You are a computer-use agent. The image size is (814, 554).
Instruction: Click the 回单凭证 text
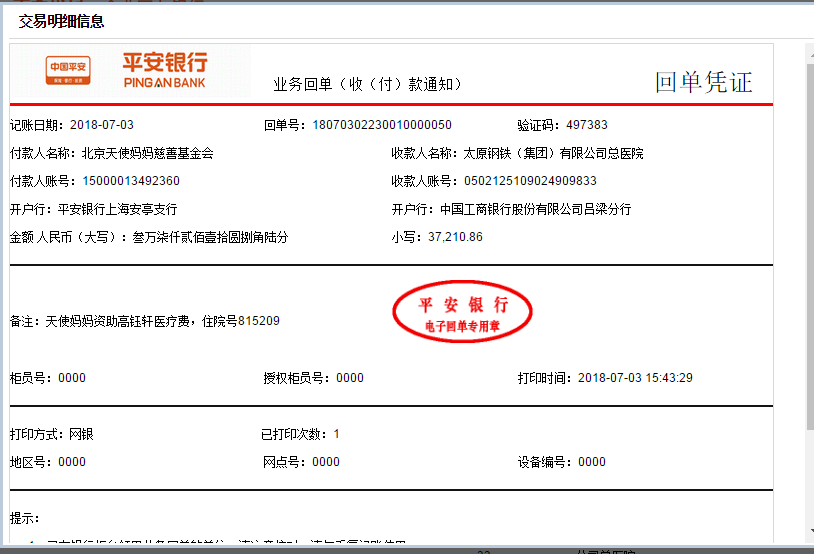(x=703, y=83)
